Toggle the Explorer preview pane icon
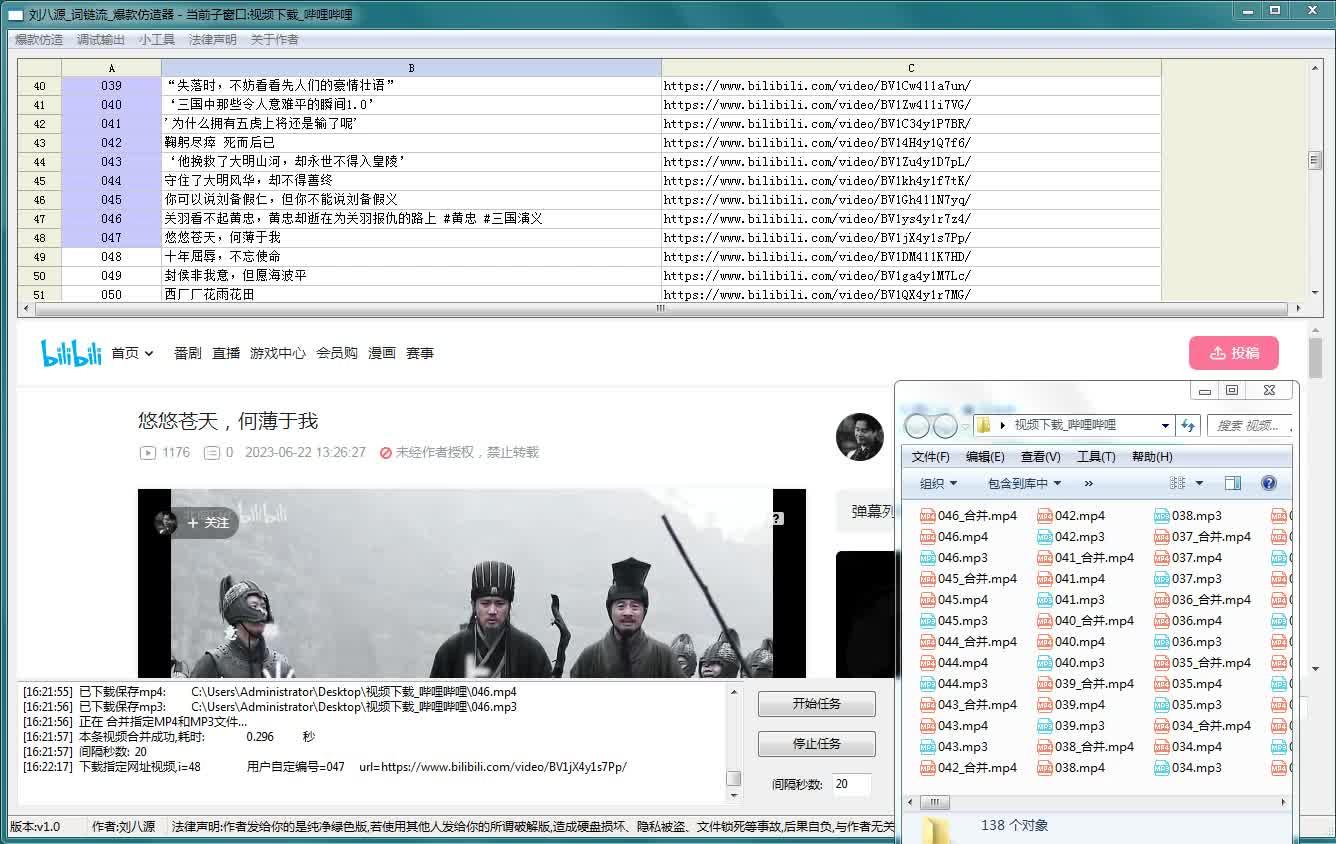This screenshot has height=844, width=1336. [1232, 483]
